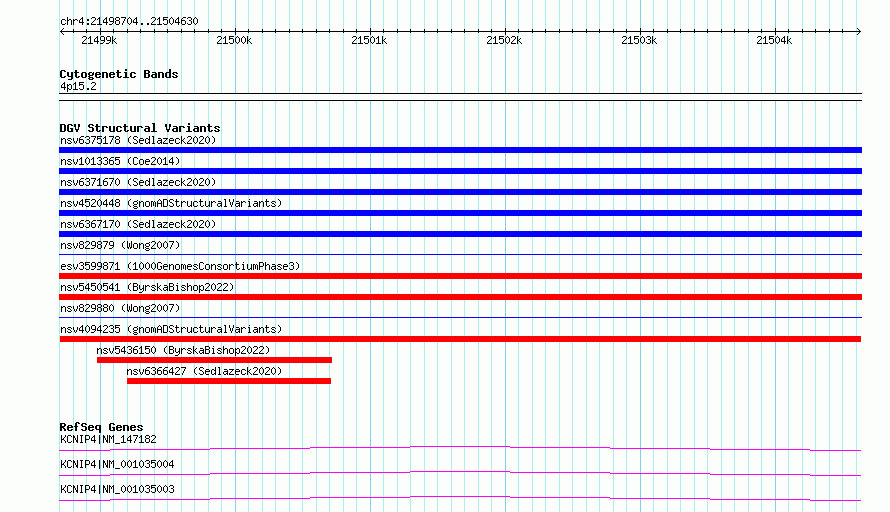890x512 pixels.
Task: Open the RefSeq Genes track heading
Action: pyautogui.click(x=101, y=427)
